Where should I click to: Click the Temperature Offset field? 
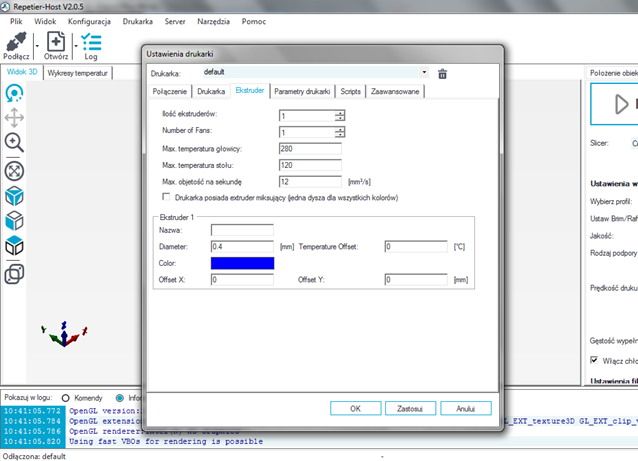pyautogui.click(x=416, y=247)
